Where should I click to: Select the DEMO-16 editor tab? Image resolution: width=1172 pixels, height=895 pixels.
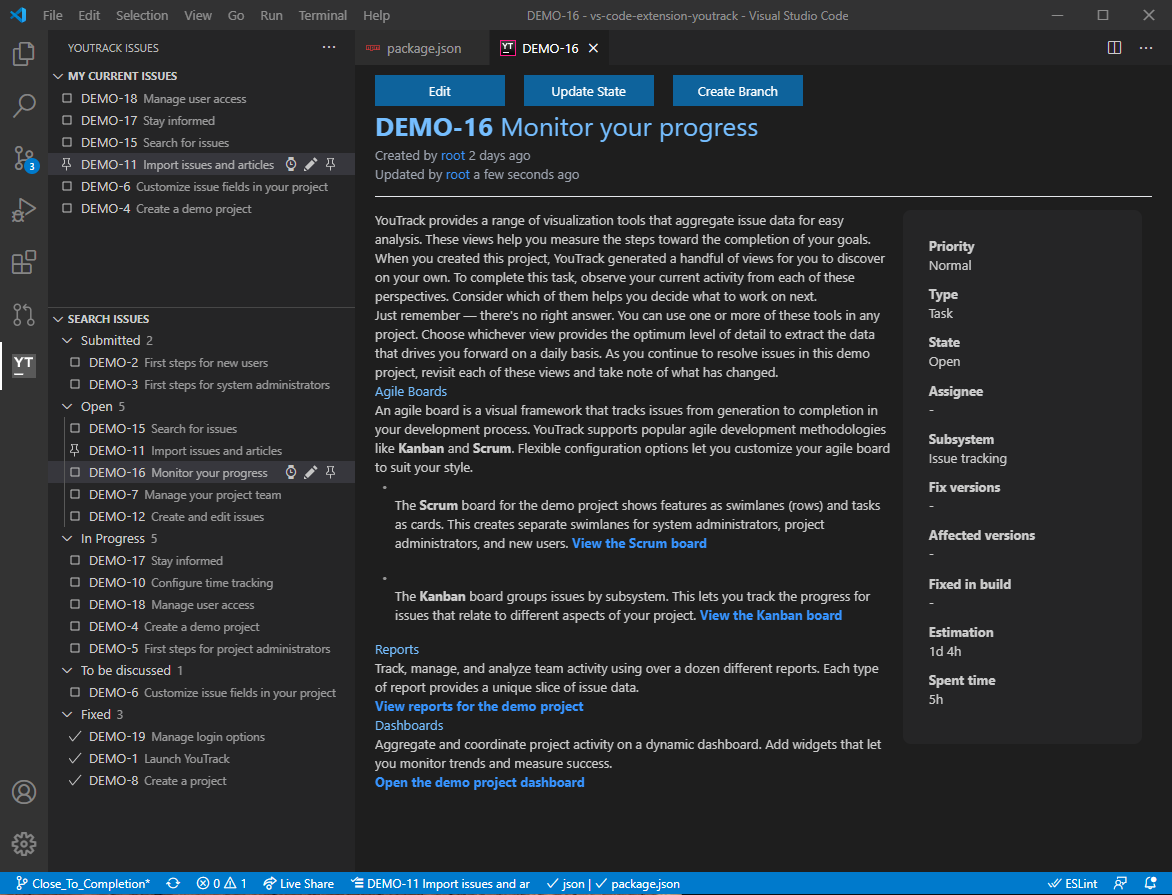pyautogui.click(x=550, y=48)
